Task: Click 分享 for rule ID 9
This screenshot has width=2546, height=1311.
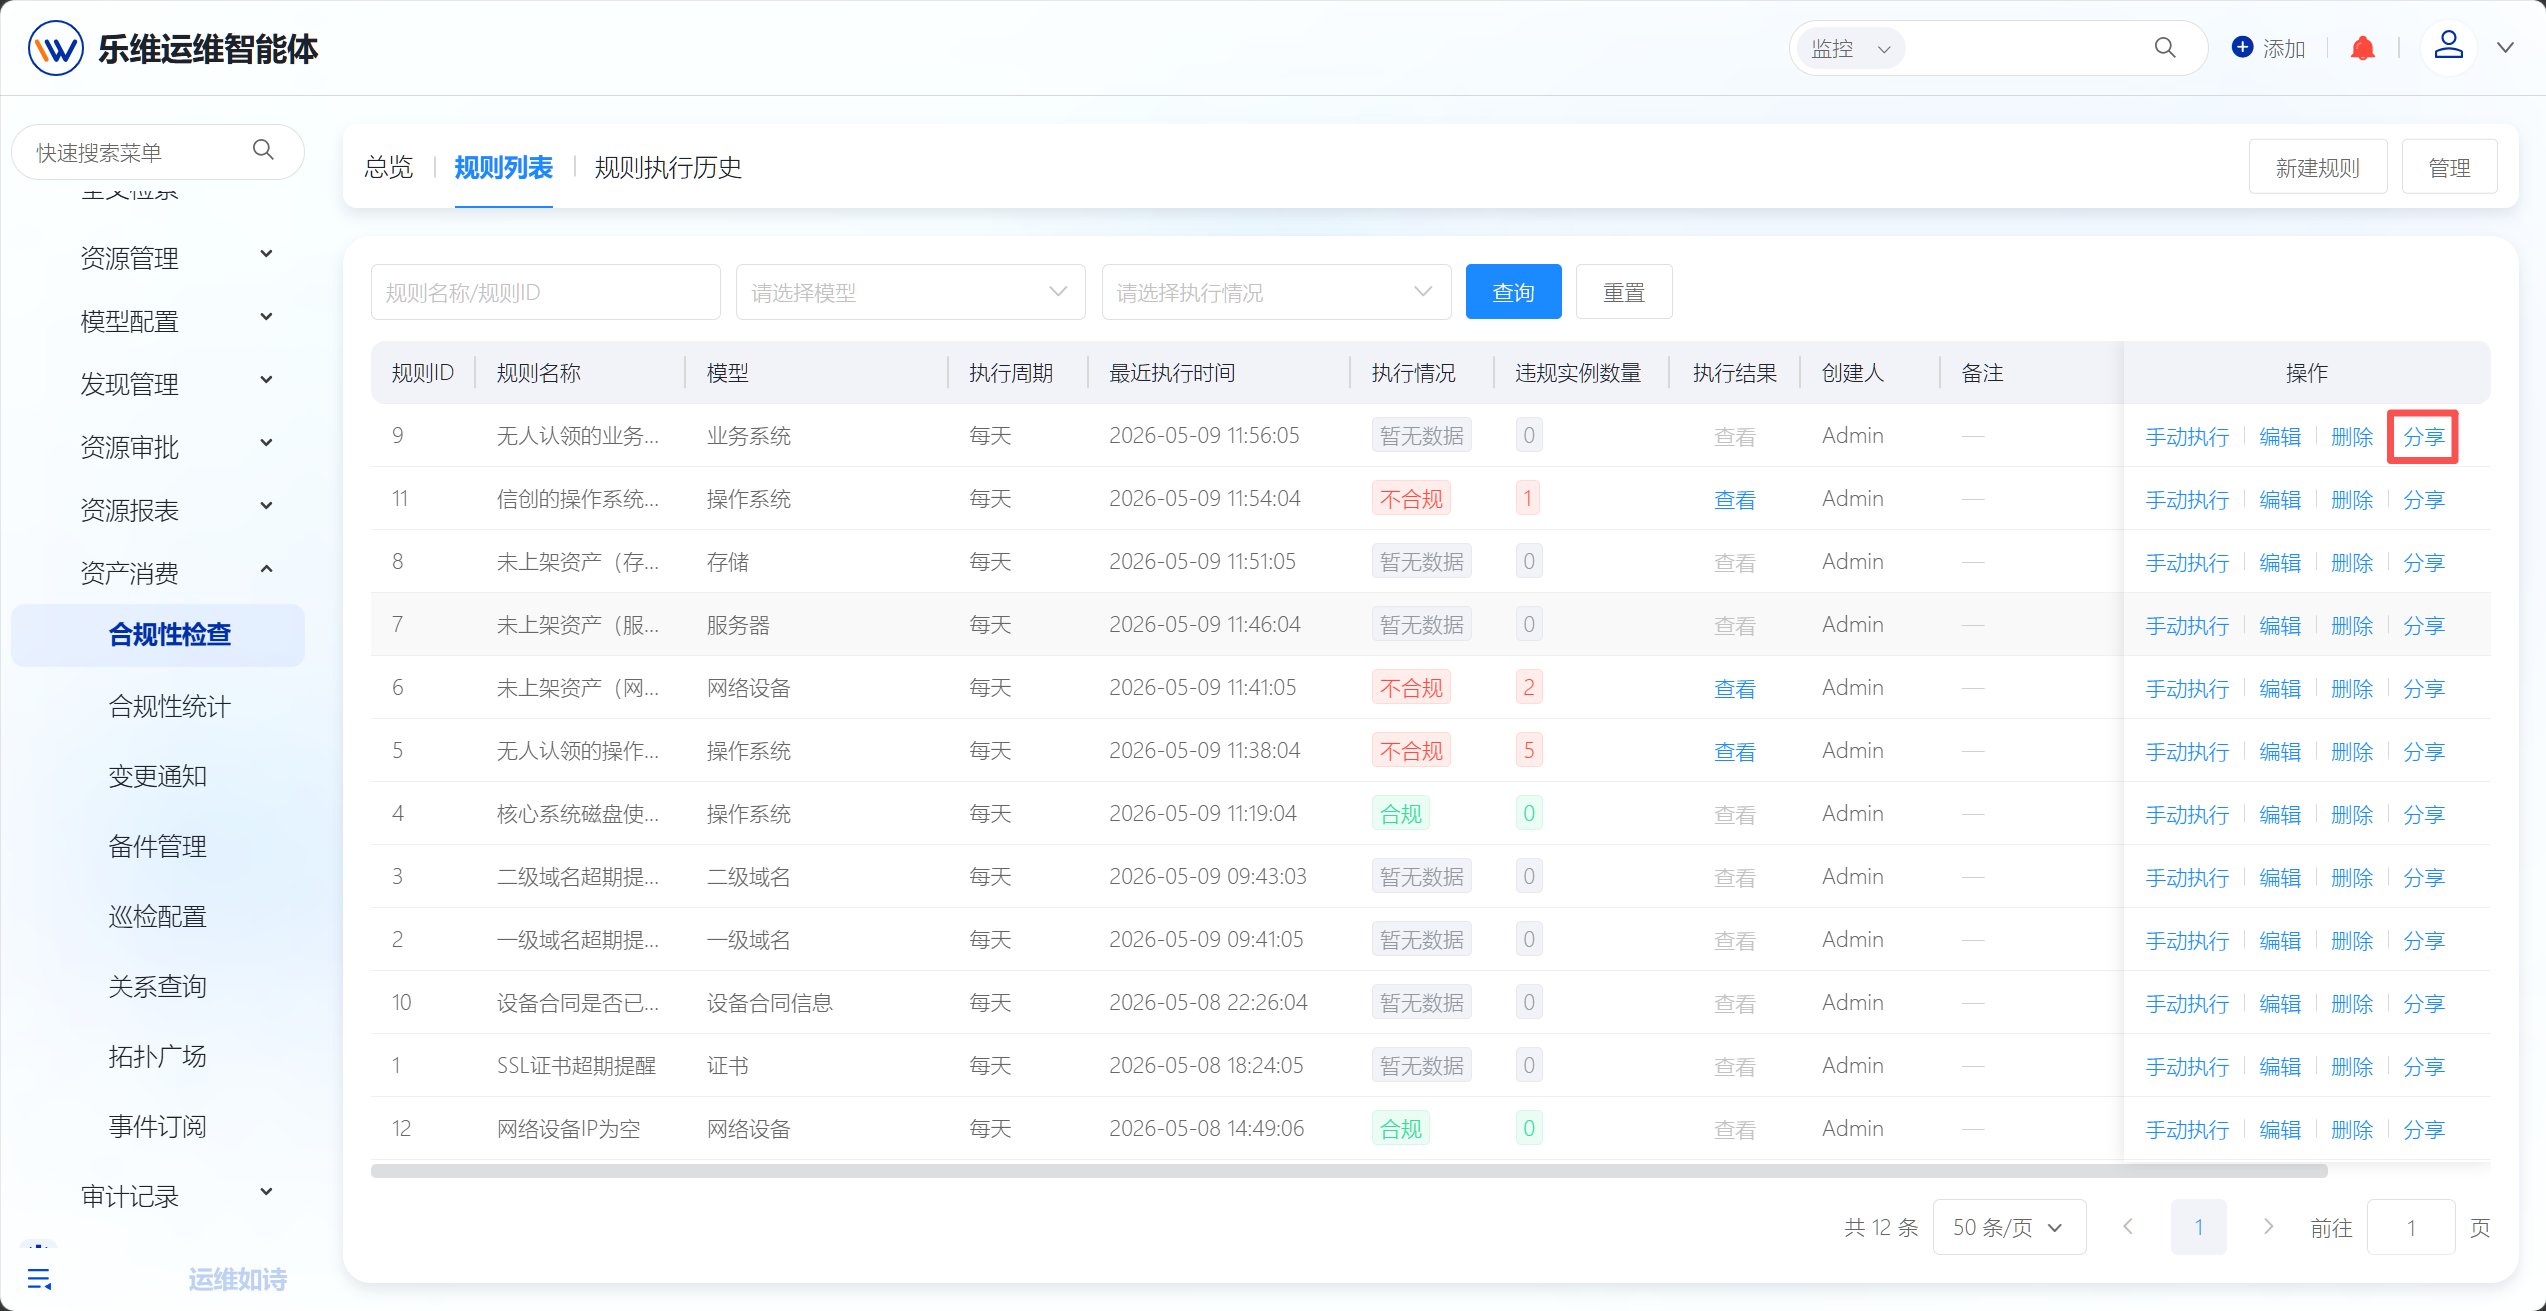Action: (2424, 437)
